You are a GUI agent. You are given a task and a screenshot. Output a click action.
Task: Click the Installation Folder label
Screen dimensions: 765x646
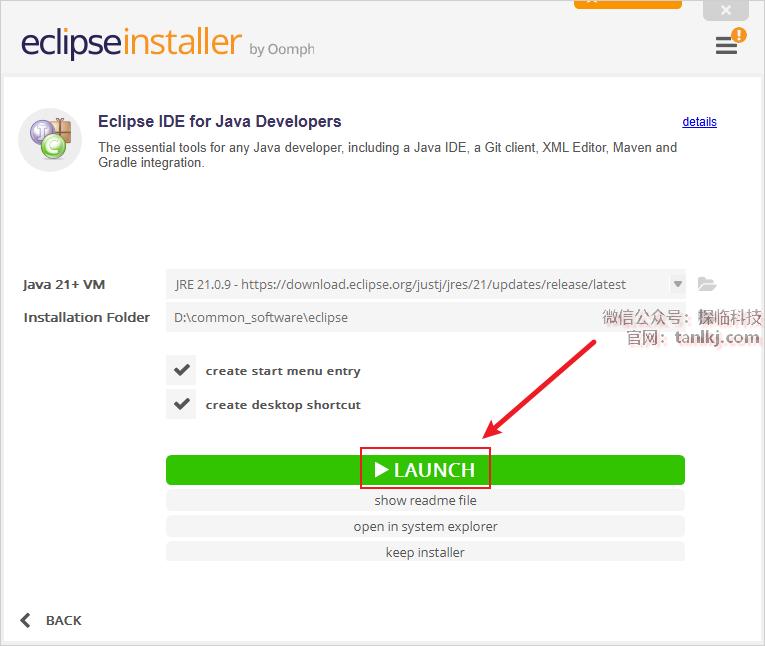coord(86,317)
